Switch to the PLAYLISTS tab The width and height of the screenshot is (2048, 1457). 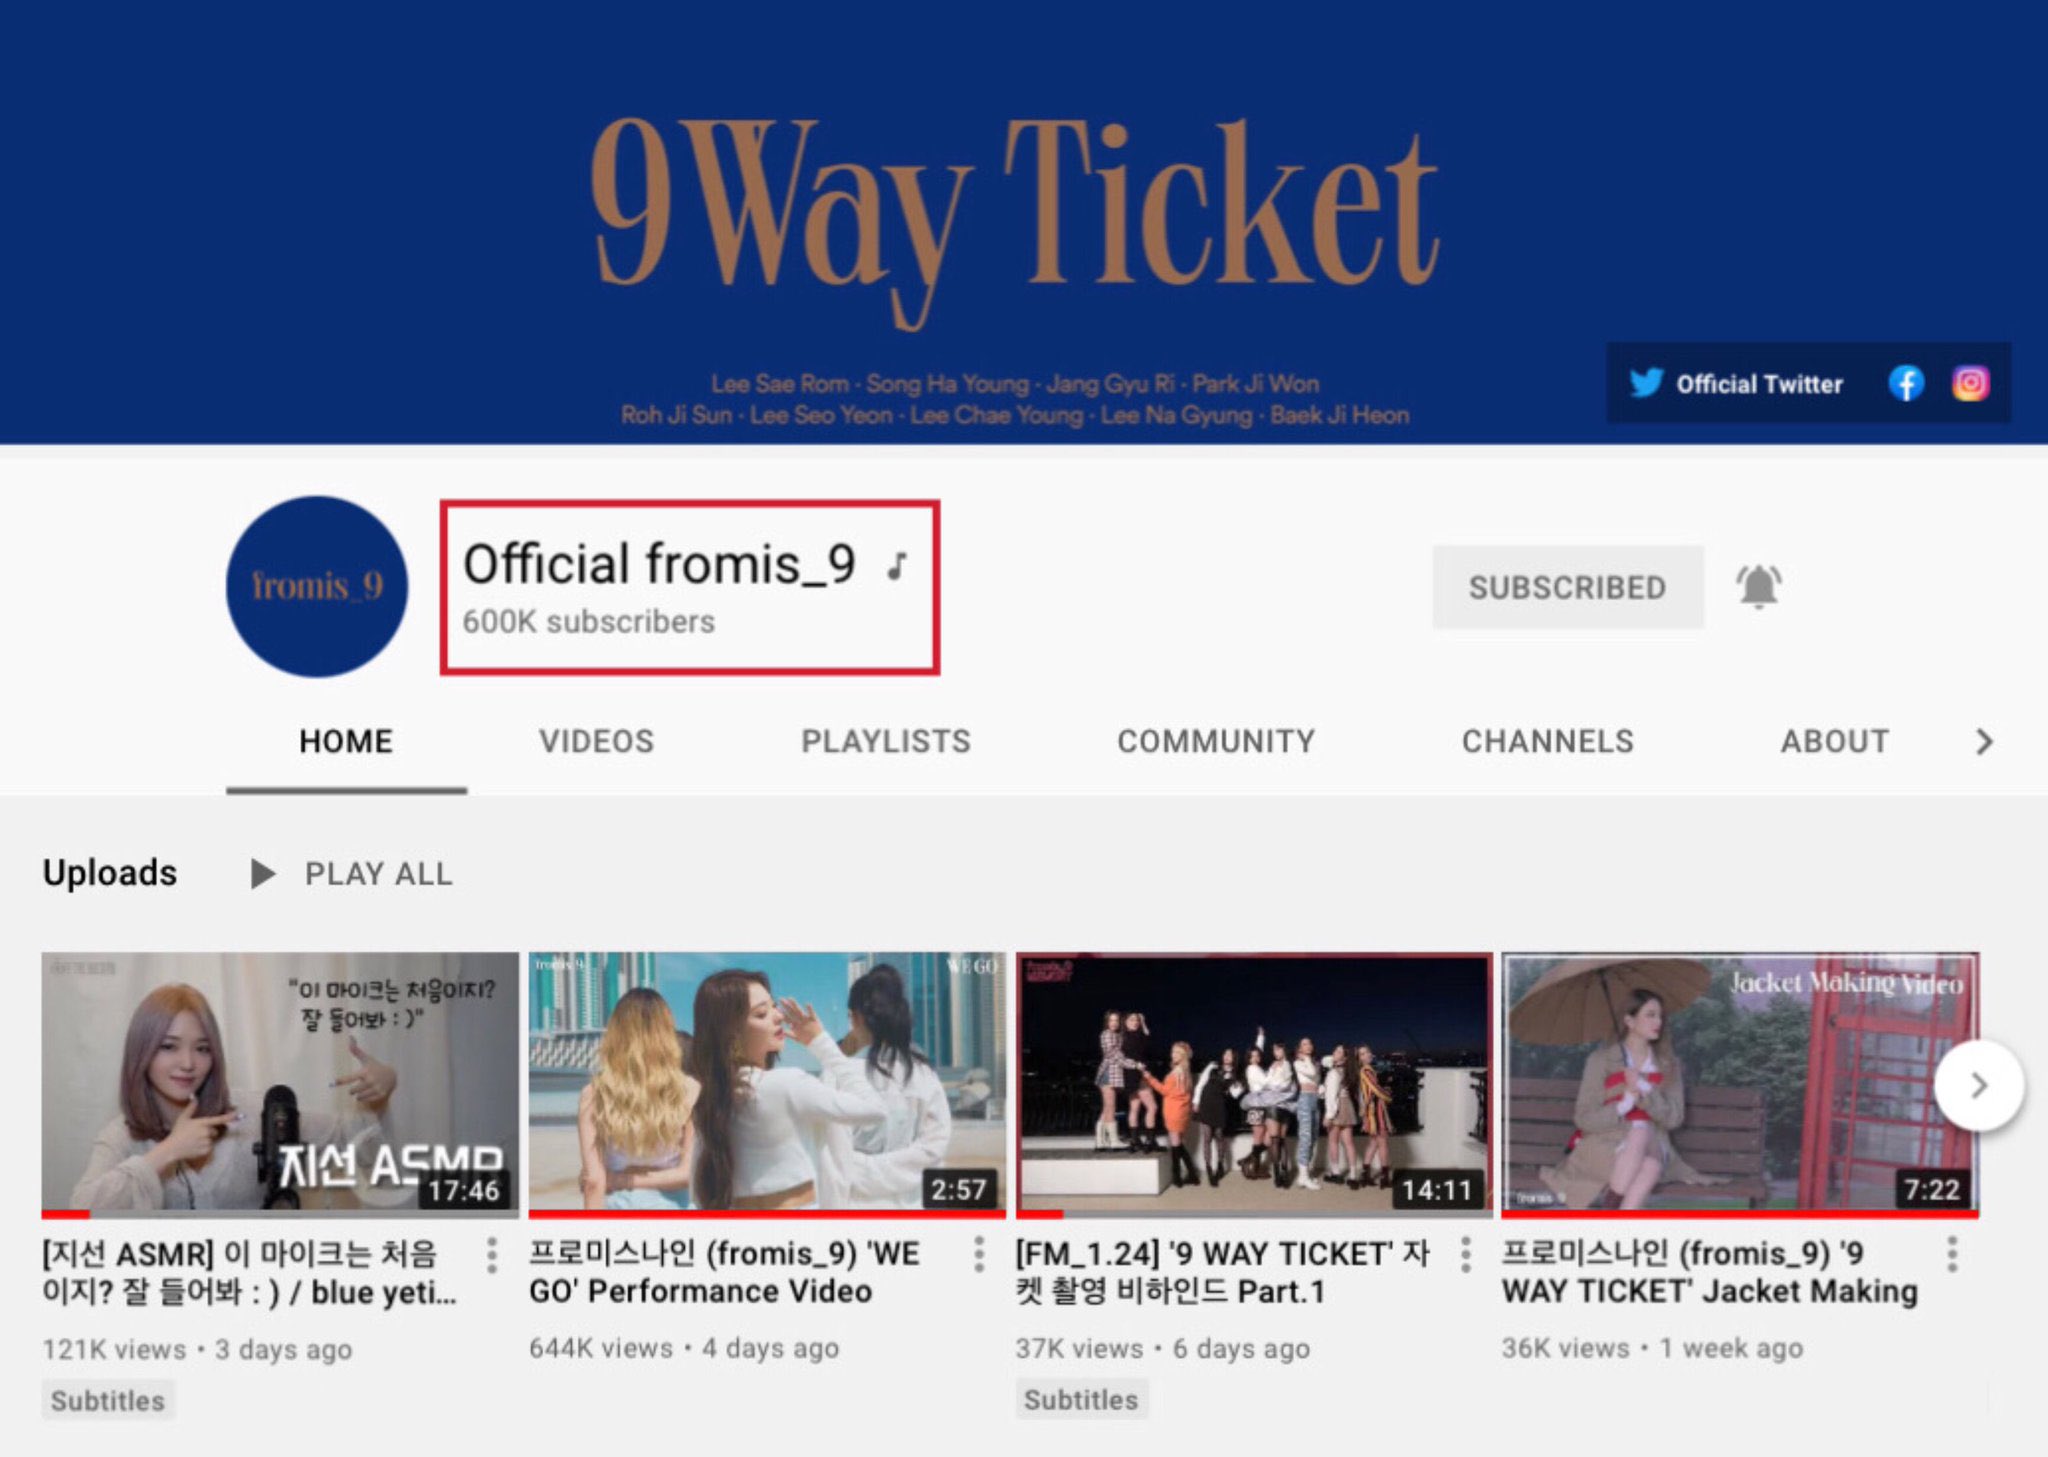coord(885,741)
